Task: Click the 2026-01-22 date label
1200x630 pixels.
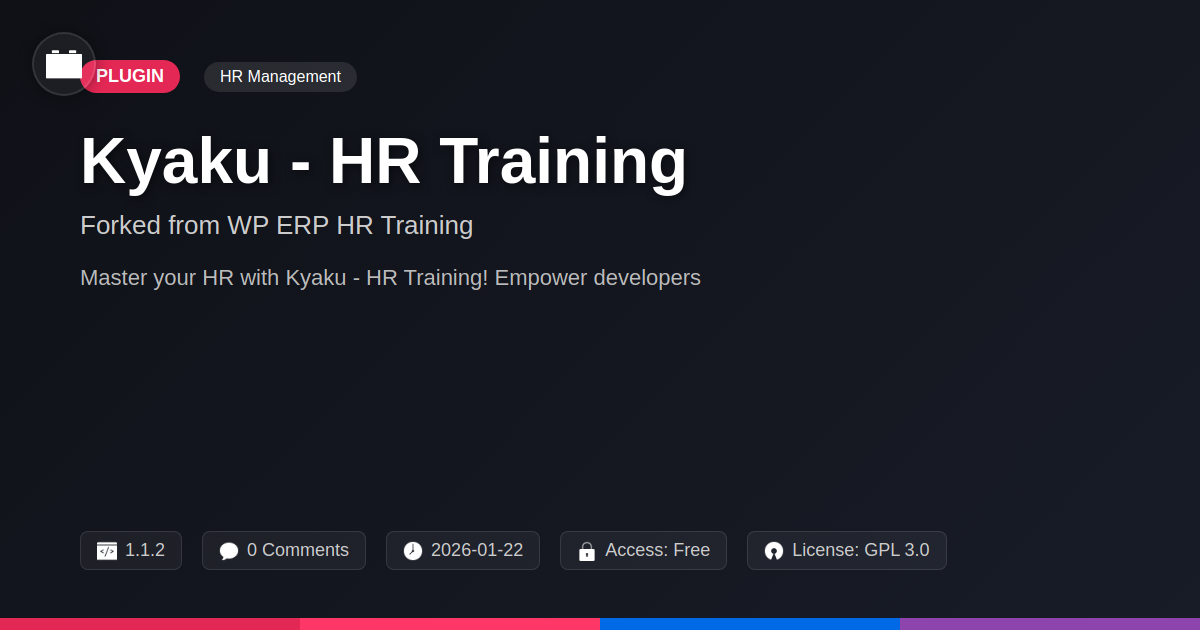Action: coord(477,550)
